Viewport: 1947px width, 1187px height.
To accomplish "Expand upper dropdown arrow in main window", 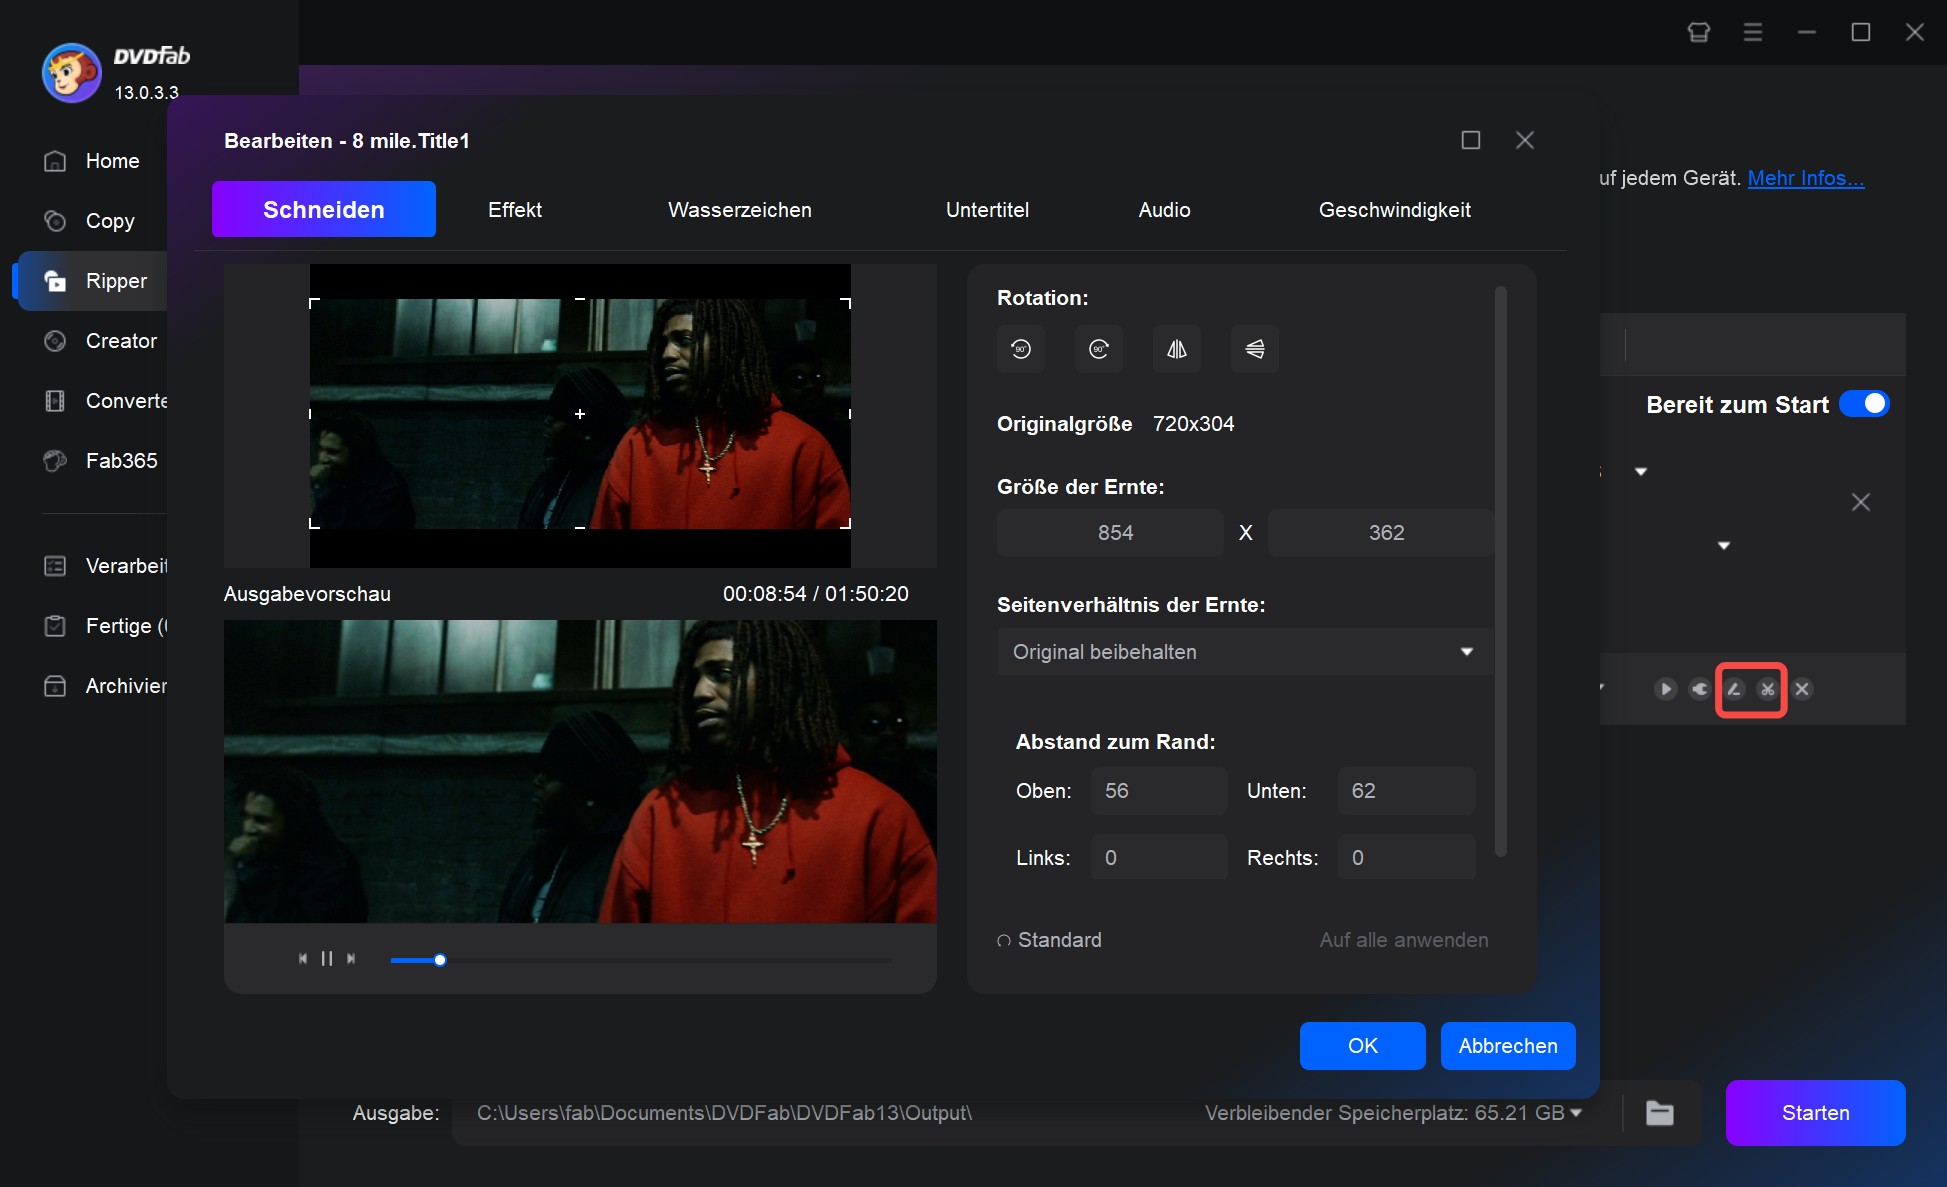I will coord(1641,472).
